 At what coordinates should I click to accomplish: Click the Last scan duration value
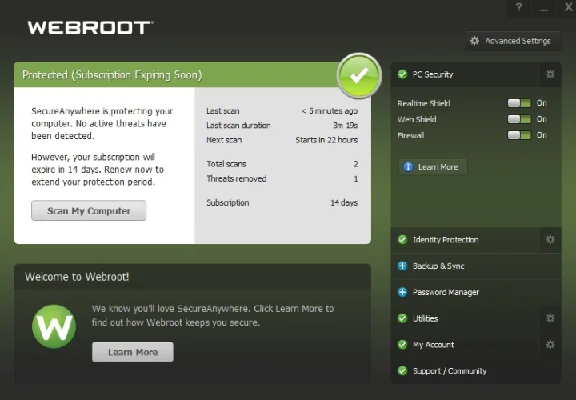coord(345,125)
